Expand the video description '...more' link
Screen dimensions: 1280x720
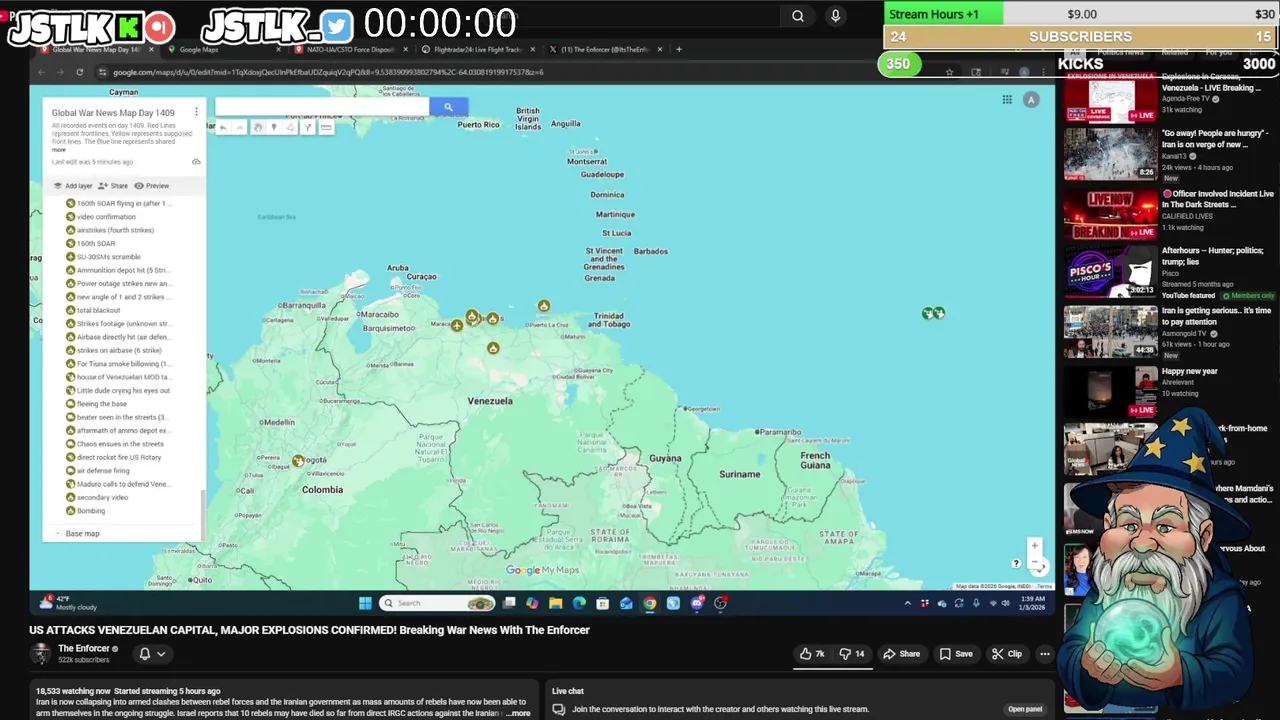pyautogui.click(x=518, y=713)
